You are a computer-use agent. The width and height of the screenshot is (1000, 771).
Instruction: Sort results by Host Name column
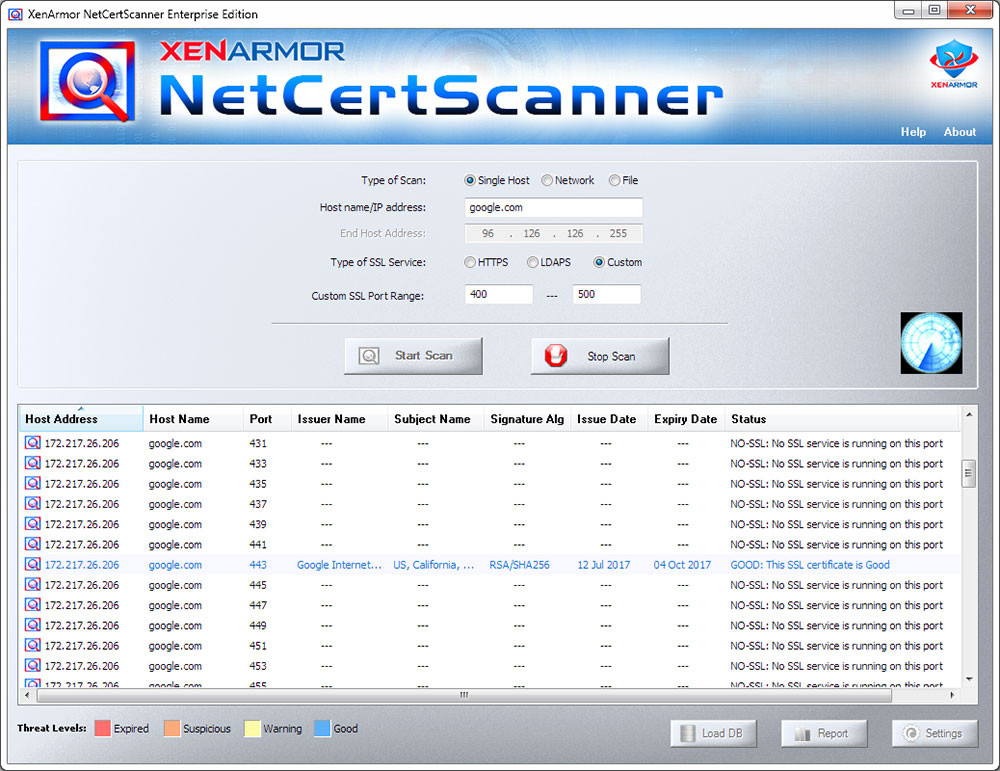(x=193, y=419)
